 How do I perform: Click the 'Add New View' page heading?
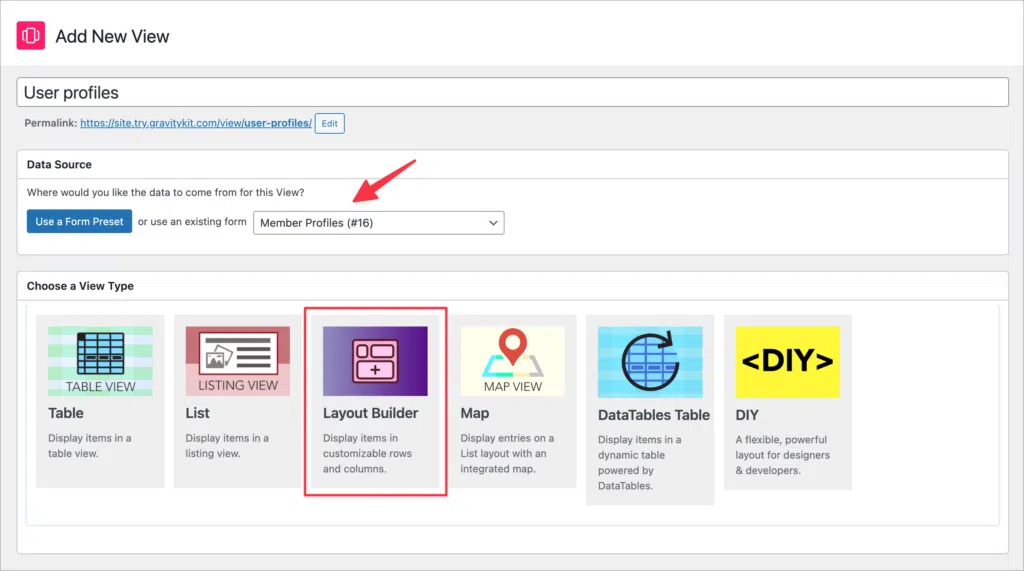[x=112, y=37]
